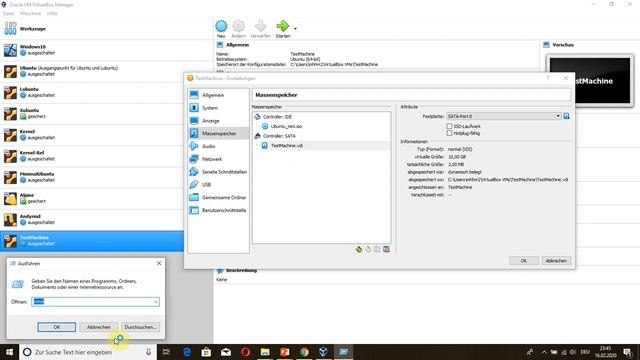Open Opera from the taskbar
The image size is (640, 360).
pyautogui.click(x=245, y=352)
